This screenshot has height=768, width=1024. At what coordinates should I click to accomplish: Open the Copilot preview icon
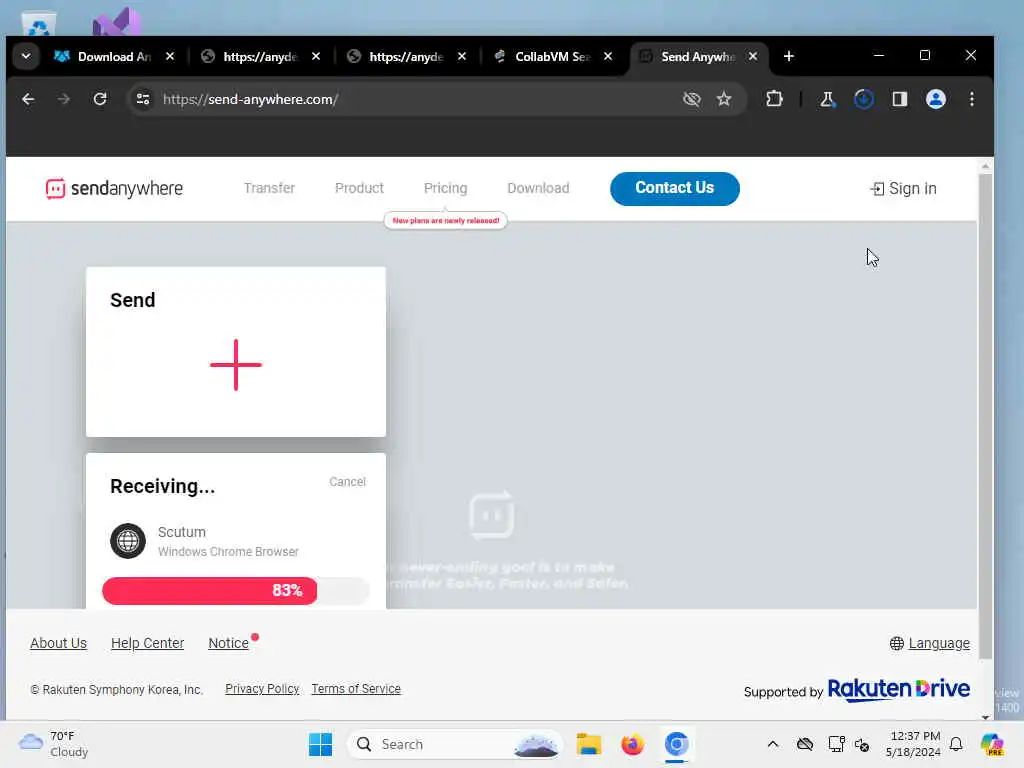coord(993,744)
